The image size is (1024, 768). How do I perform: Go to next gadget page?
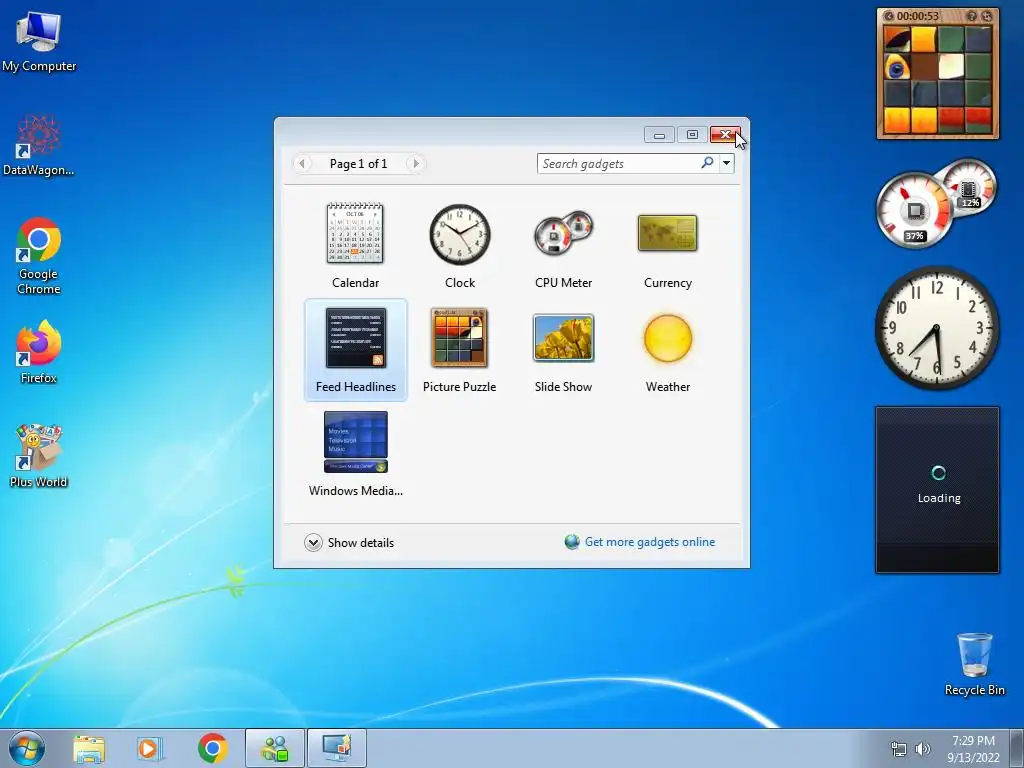(x=415, y=163)
